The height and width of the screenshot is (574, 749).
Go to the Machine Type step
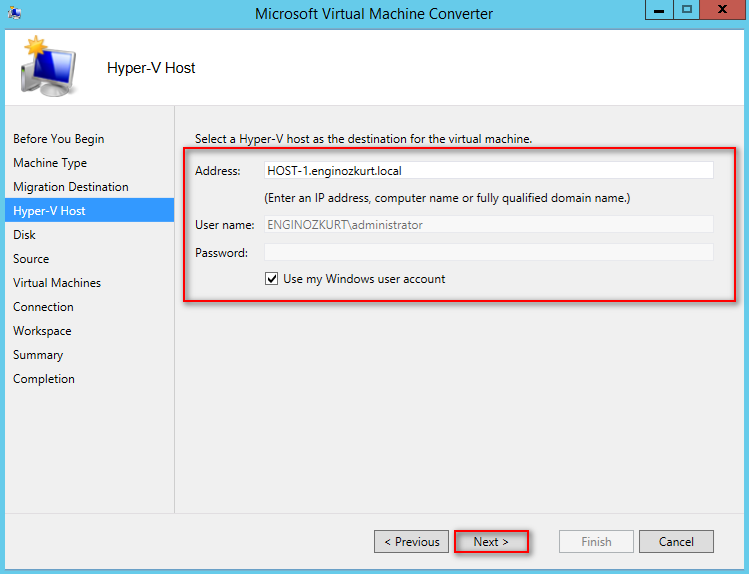tap(50, 163)
